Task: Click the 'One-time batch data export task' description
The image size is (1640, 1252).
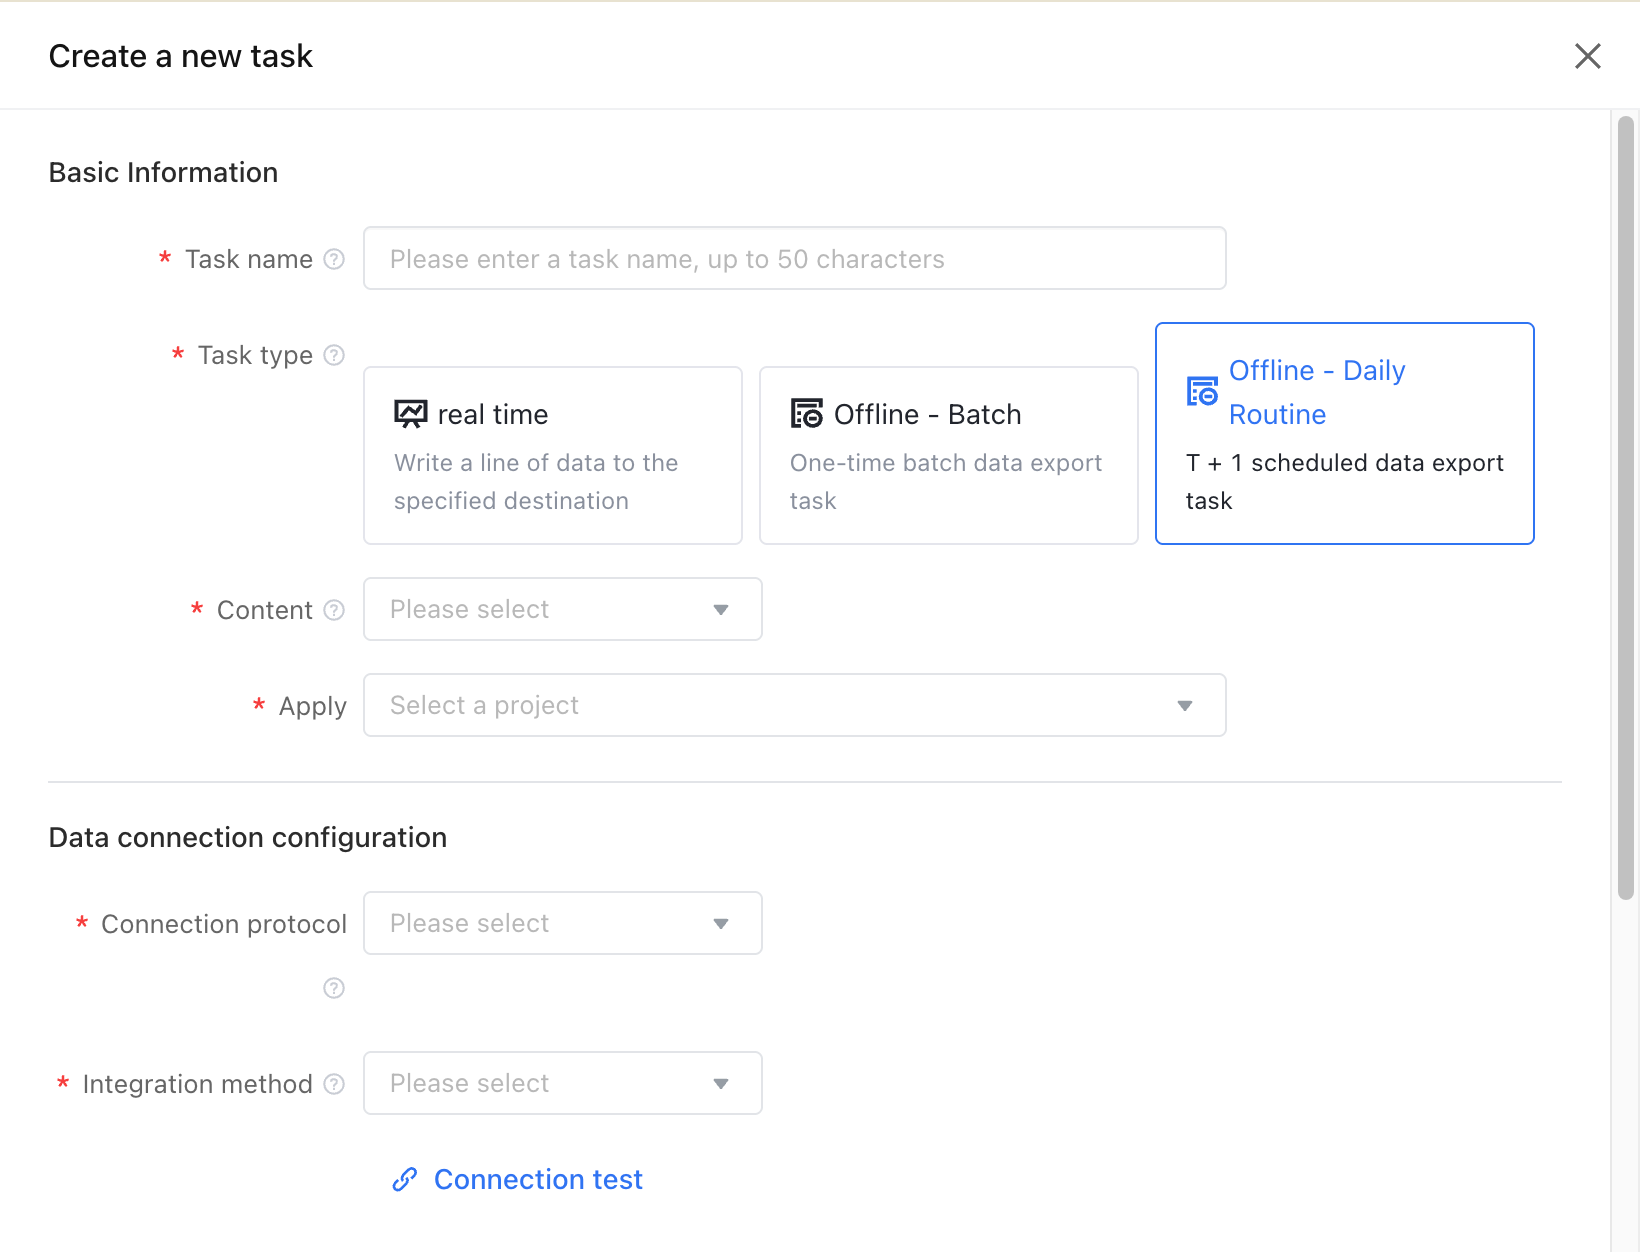Action: (x=946, y=482)
